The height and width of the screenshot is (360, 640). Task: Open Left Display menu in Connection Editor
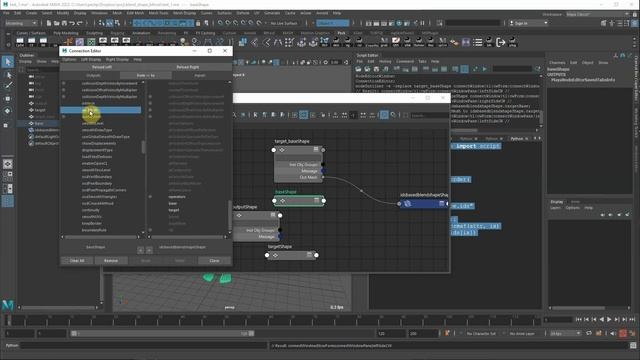[x=91, y=60]
